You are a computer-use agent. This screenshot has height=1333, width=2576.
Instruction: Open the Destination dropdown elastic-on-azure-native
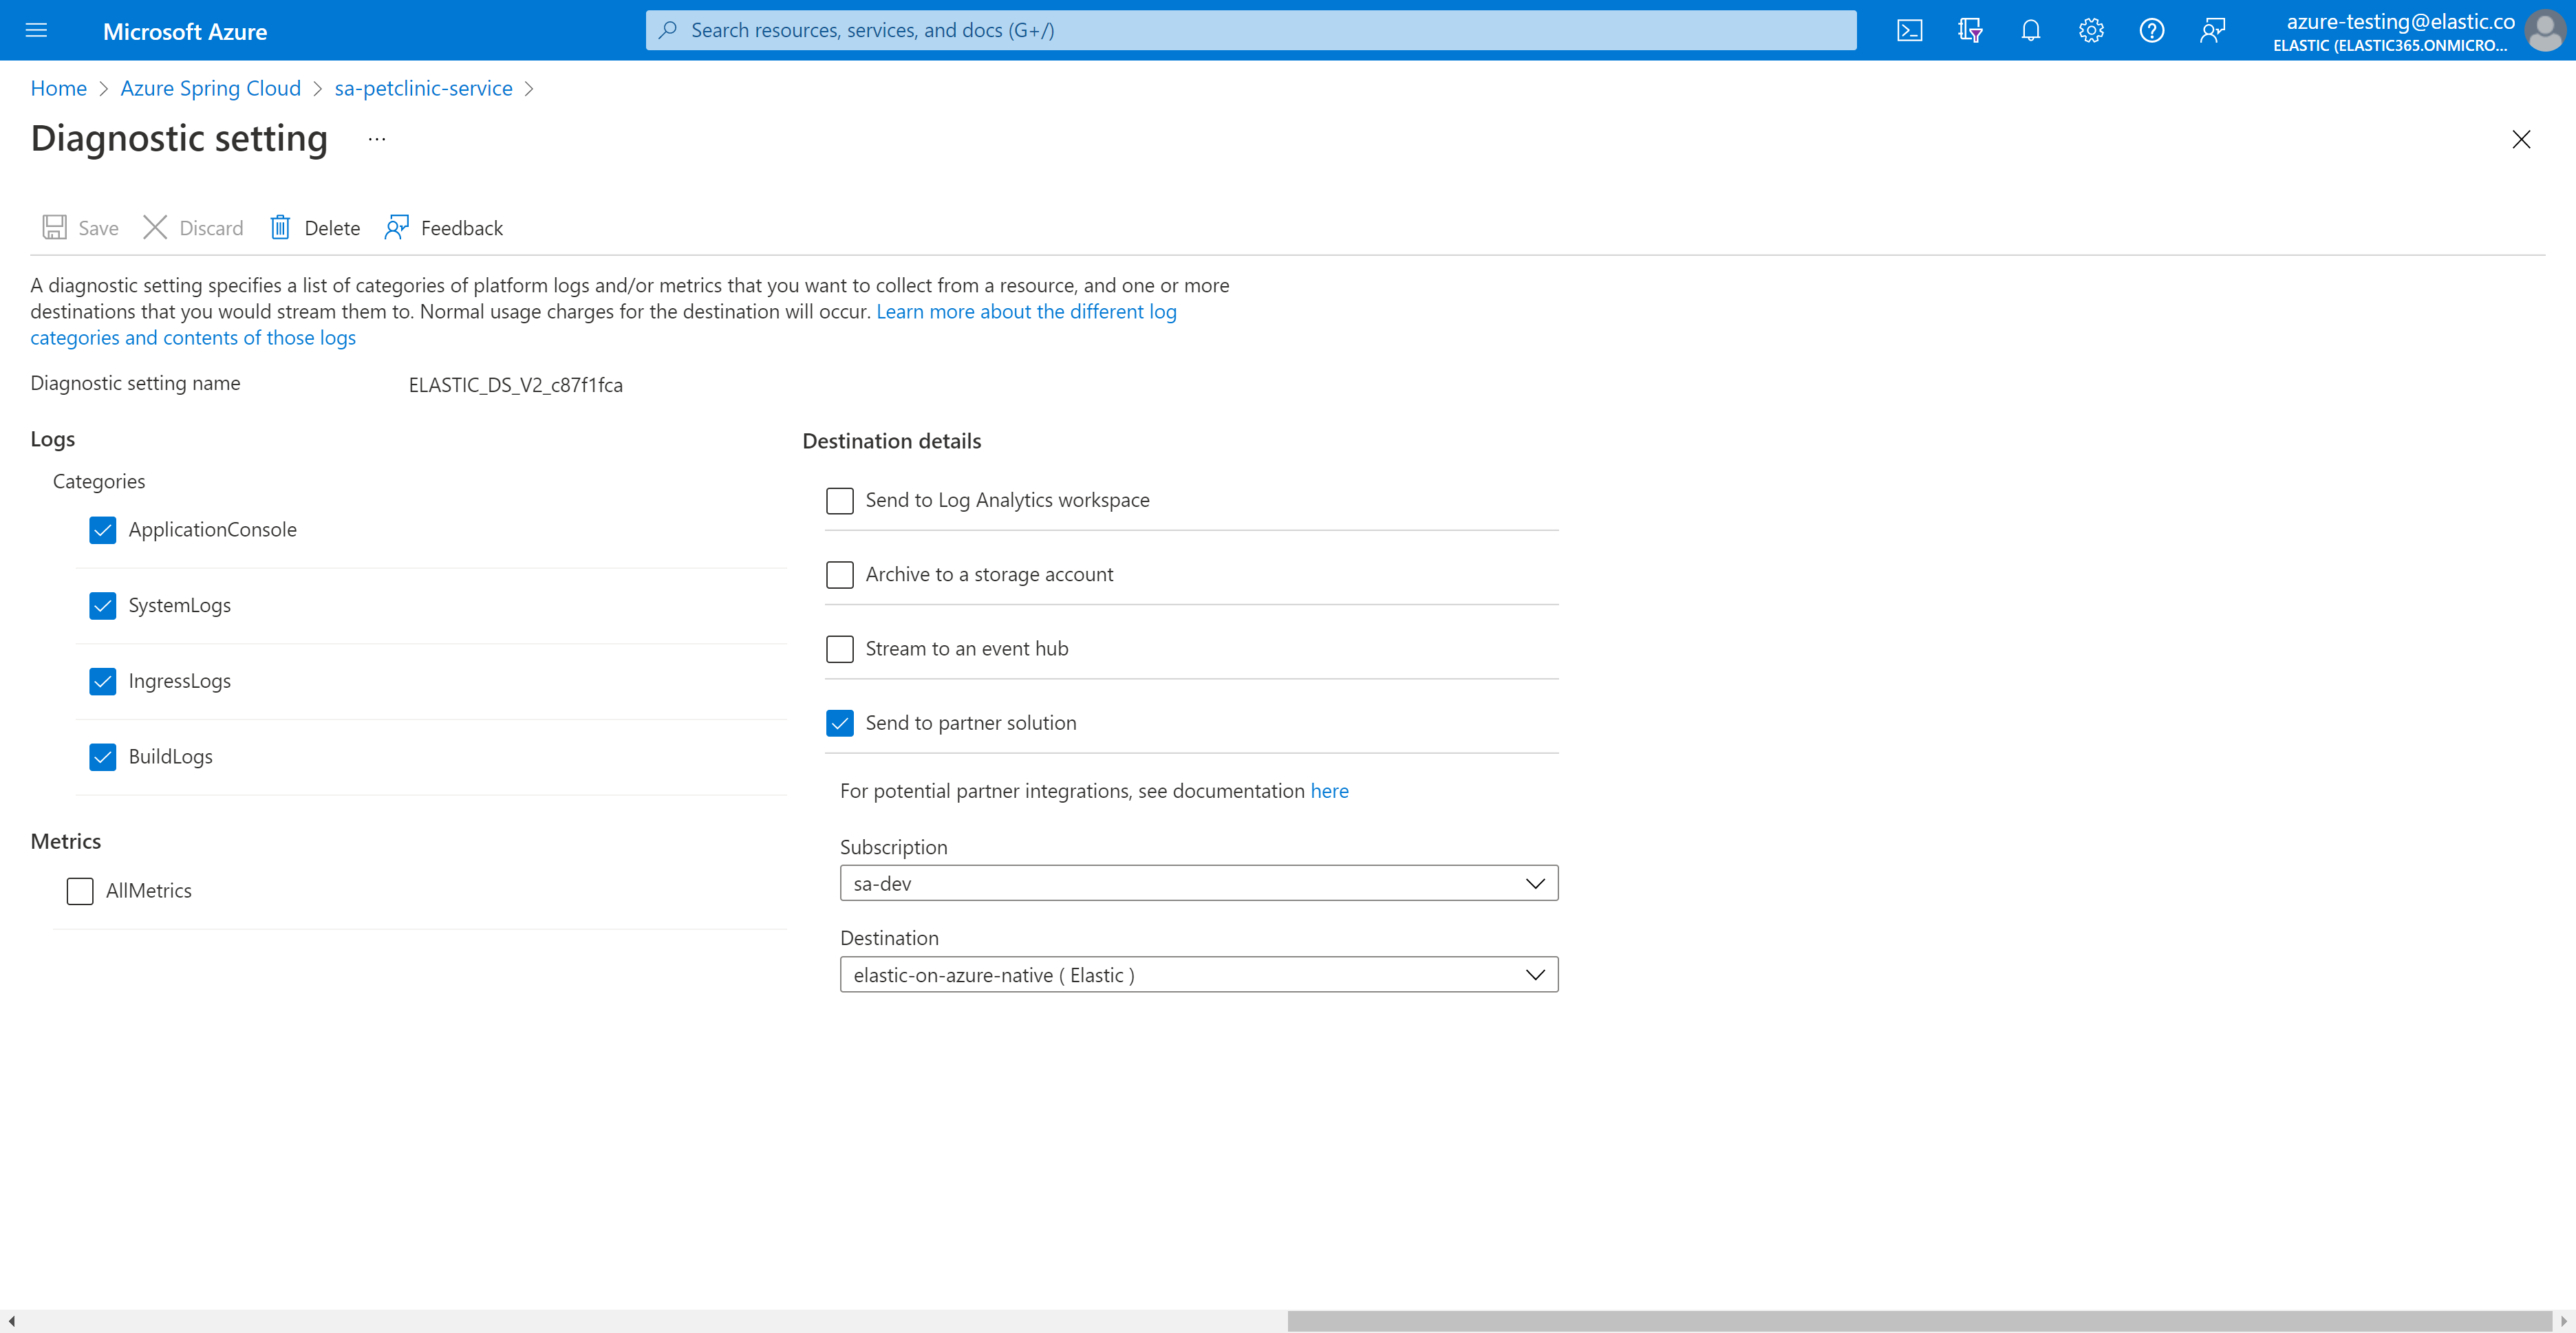1199,975
